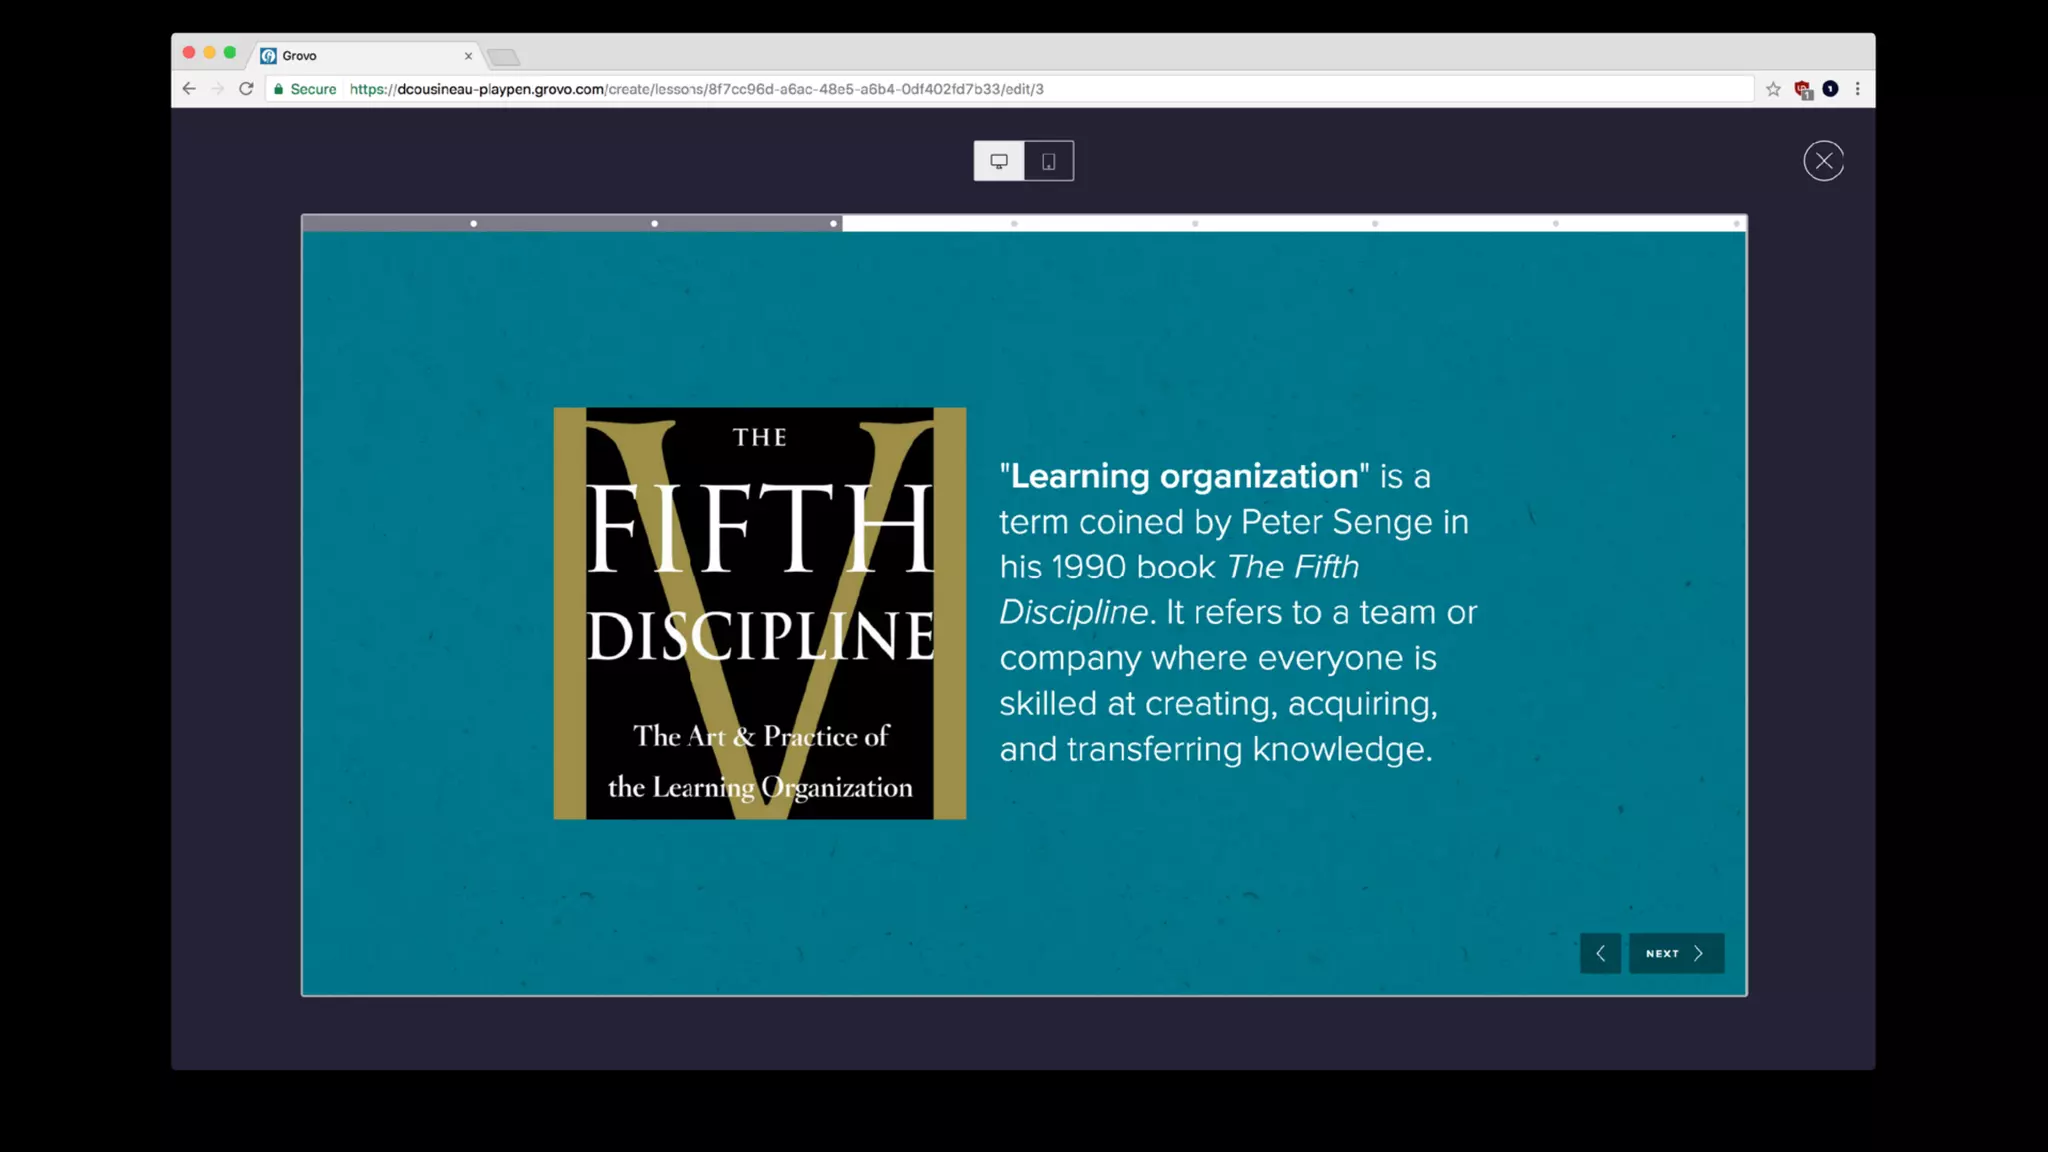
Task: Select the fourth progress dot marker
Action: (1014, 224)
